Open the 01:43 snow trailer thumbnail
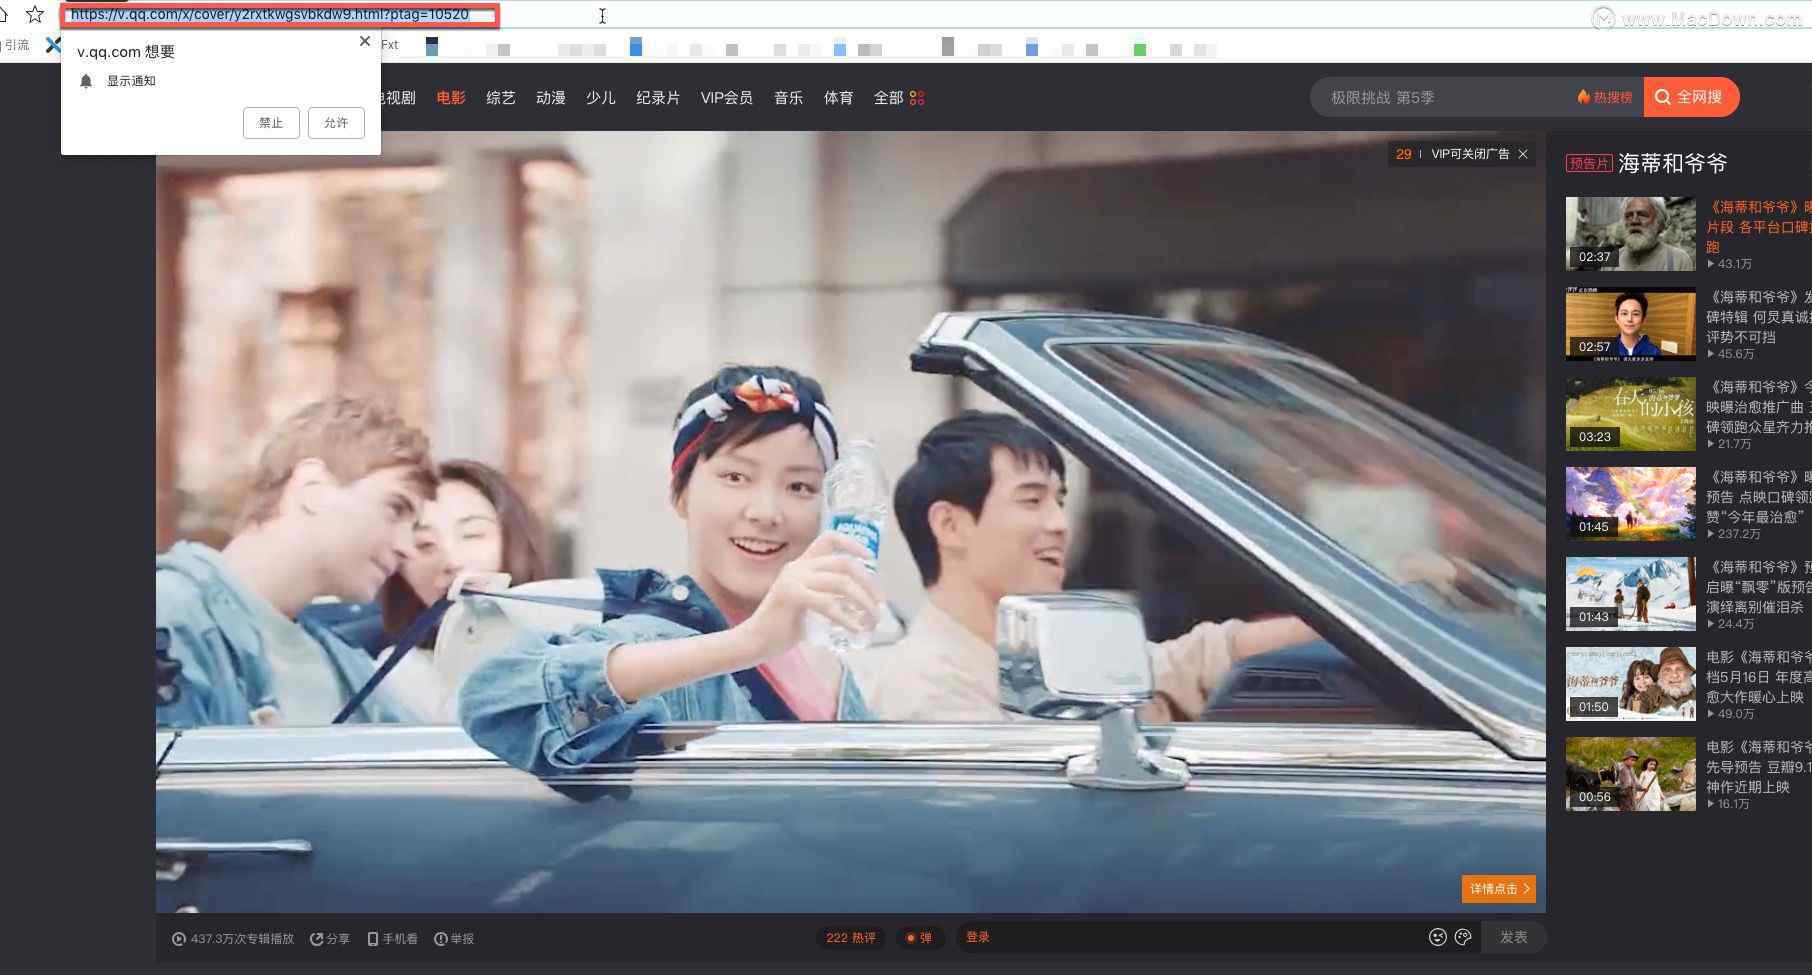 (x=1631, y=594)
